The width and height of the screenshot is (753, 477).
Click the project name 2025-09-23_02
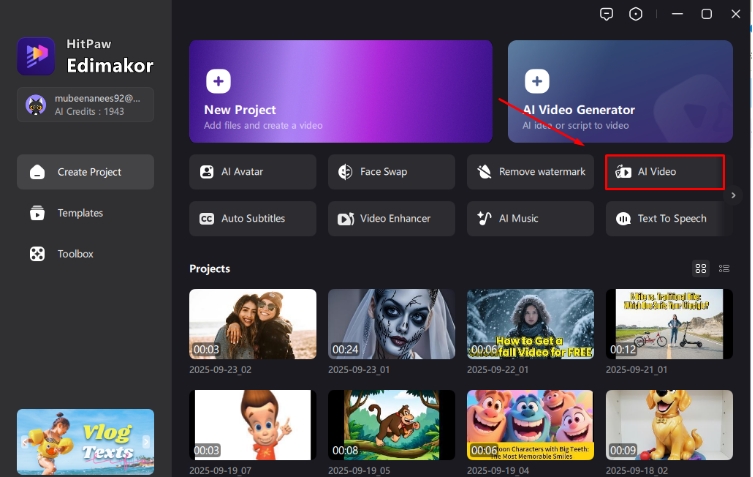click(x=220, y=370)
